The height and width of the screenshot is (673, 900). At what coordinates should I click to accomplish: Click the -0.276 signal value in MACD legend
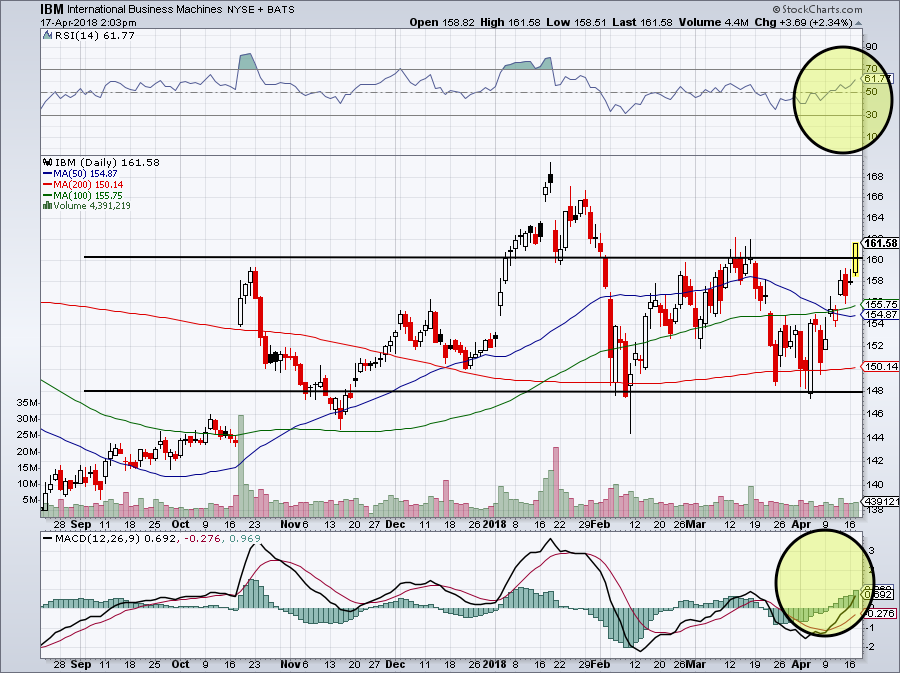click(202, 539)
